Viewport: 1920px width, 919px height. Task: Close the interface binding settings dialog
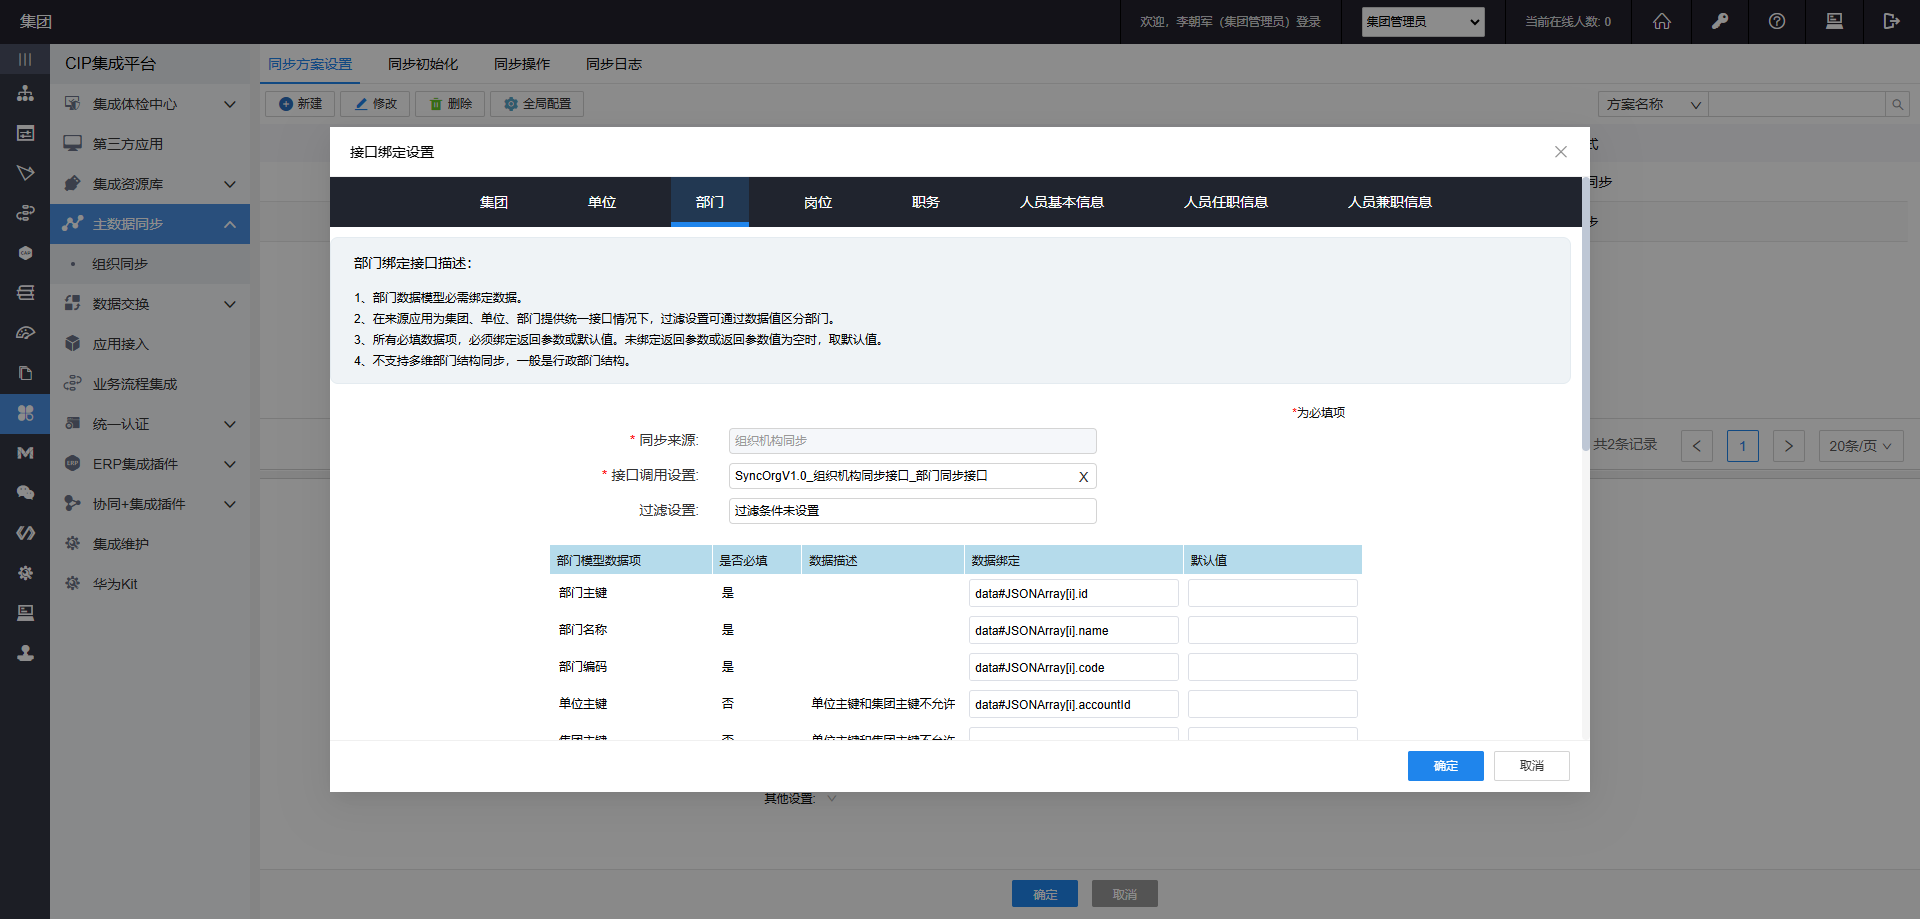1560,152
